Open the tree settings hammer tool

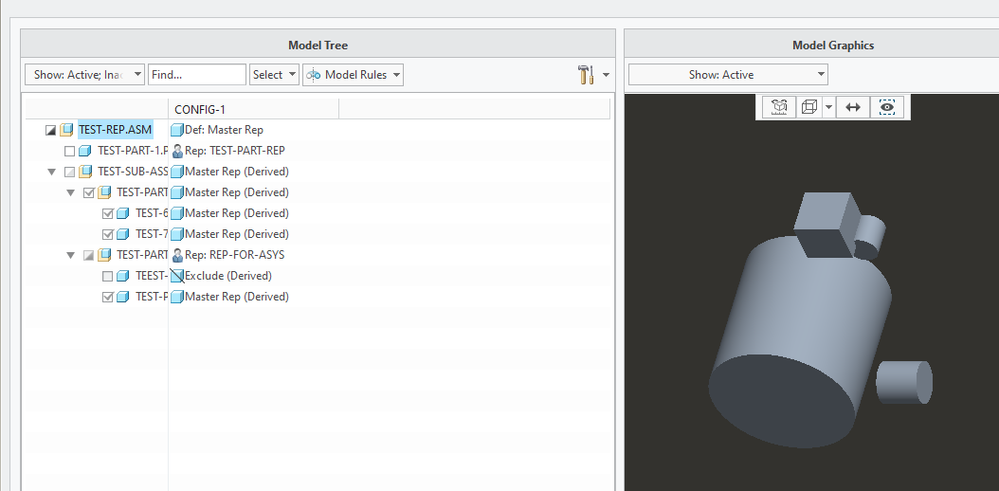point(586,75)
